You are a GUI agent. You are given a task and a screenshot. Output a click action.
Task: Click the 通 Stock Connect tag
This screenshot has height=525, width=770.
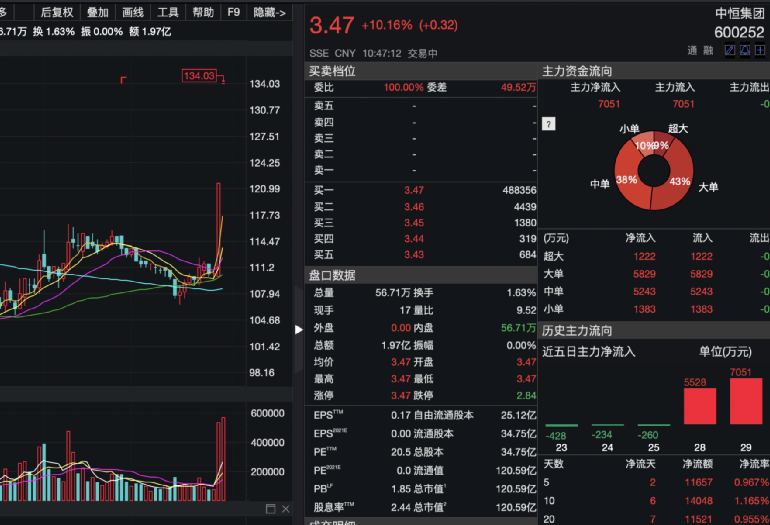click(692, 50)
